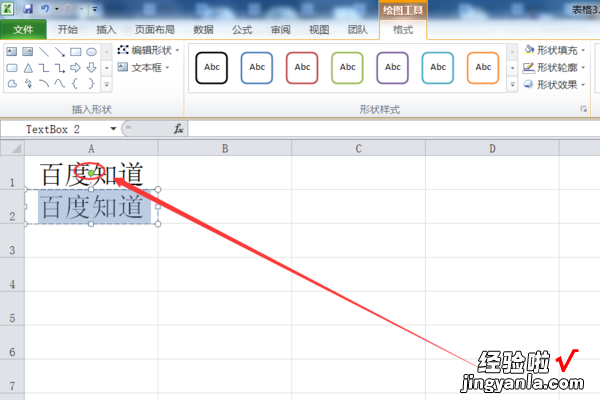Choose the right arrow block shape
This screenshot has height=400, width=600.
(76, 68)
